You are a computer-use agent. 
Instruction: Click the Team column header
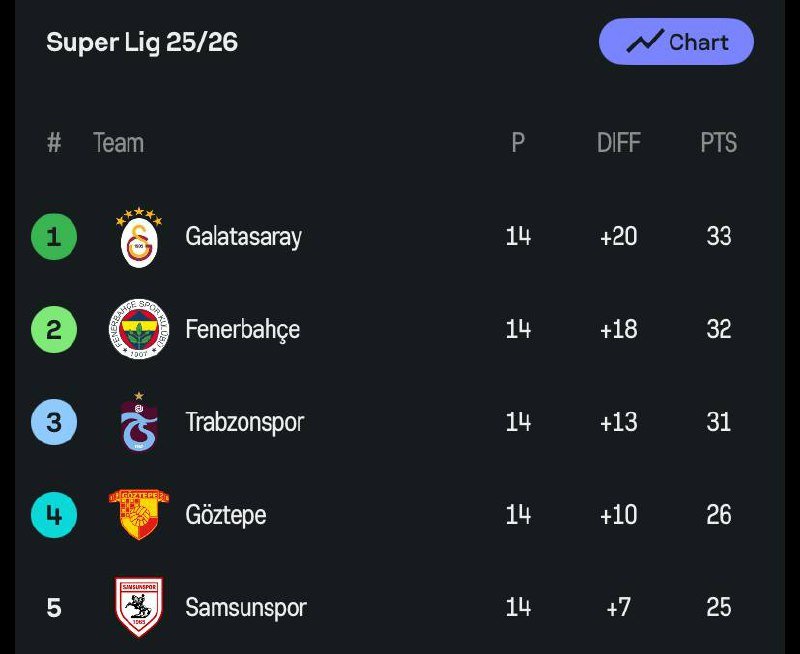point(118,143)
